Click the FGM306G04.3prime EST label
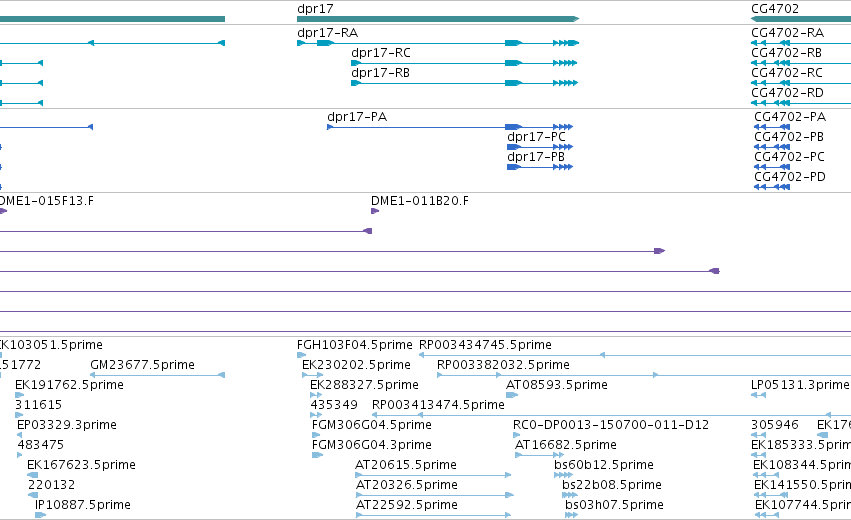 click(372, 445)
